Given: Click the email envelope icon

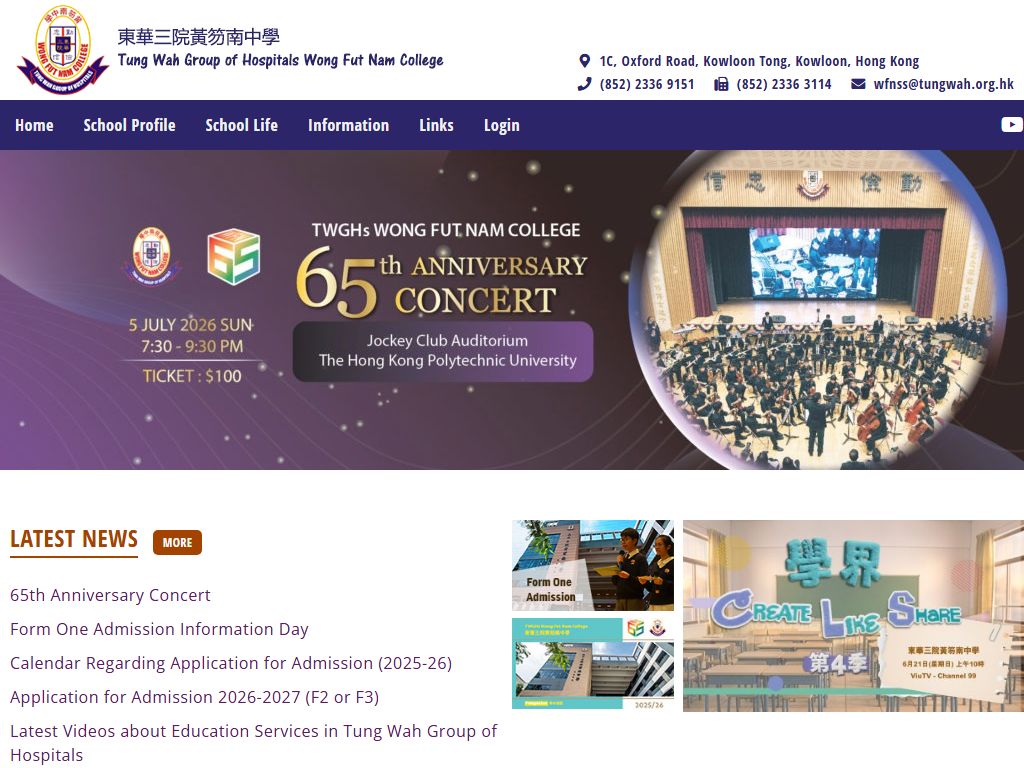Looking at the screenshot, I should point(858,84).
